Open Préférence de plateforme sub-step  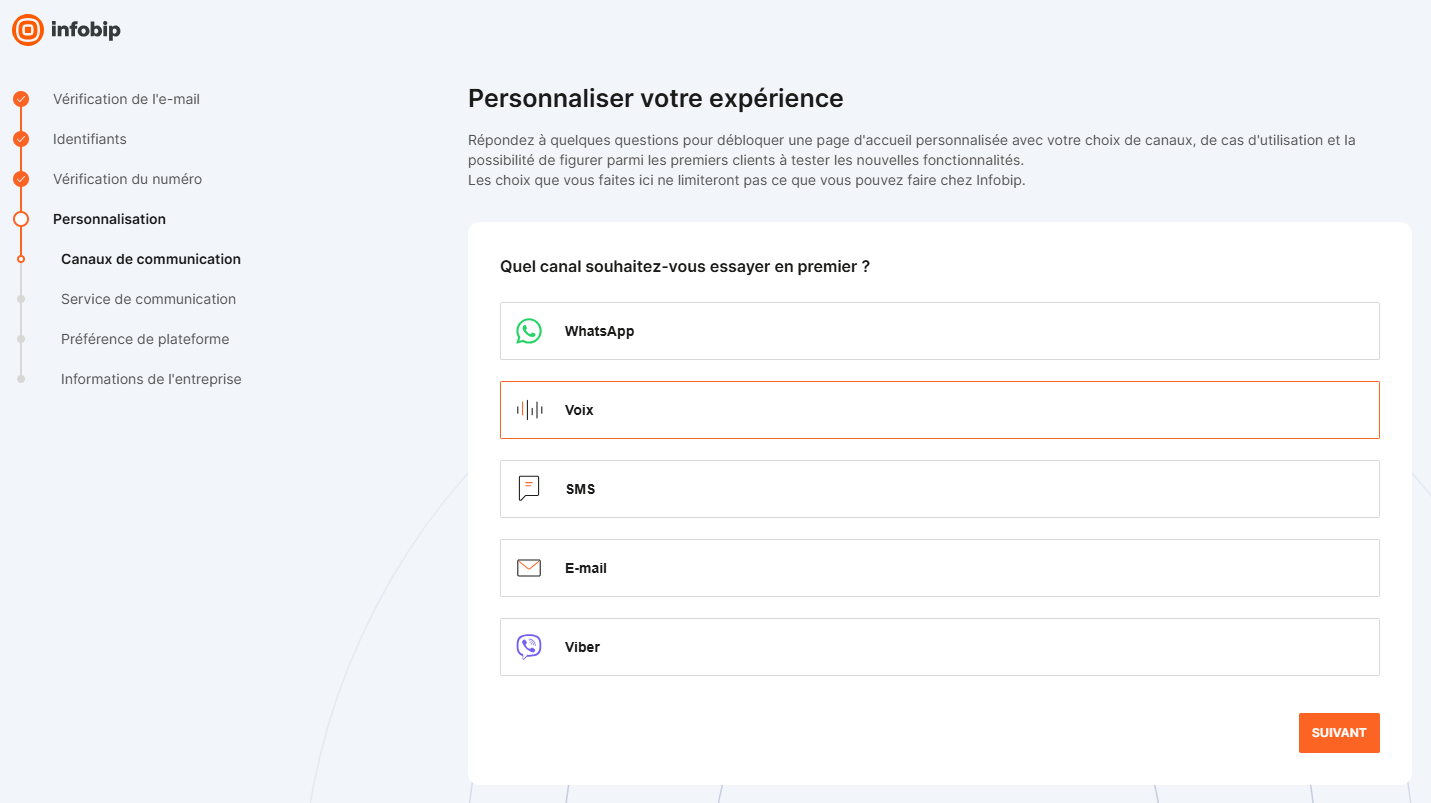point(145,339)
